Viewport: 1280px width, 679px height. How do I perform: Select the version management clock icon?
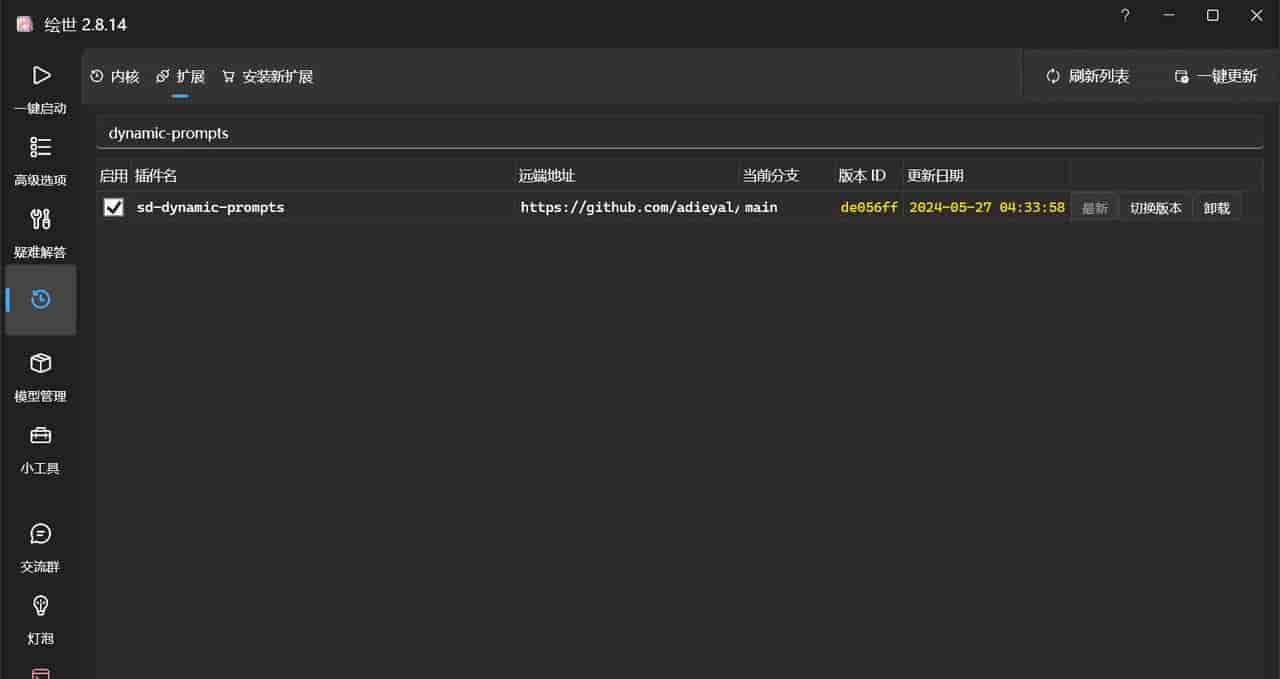click(40, 299)
